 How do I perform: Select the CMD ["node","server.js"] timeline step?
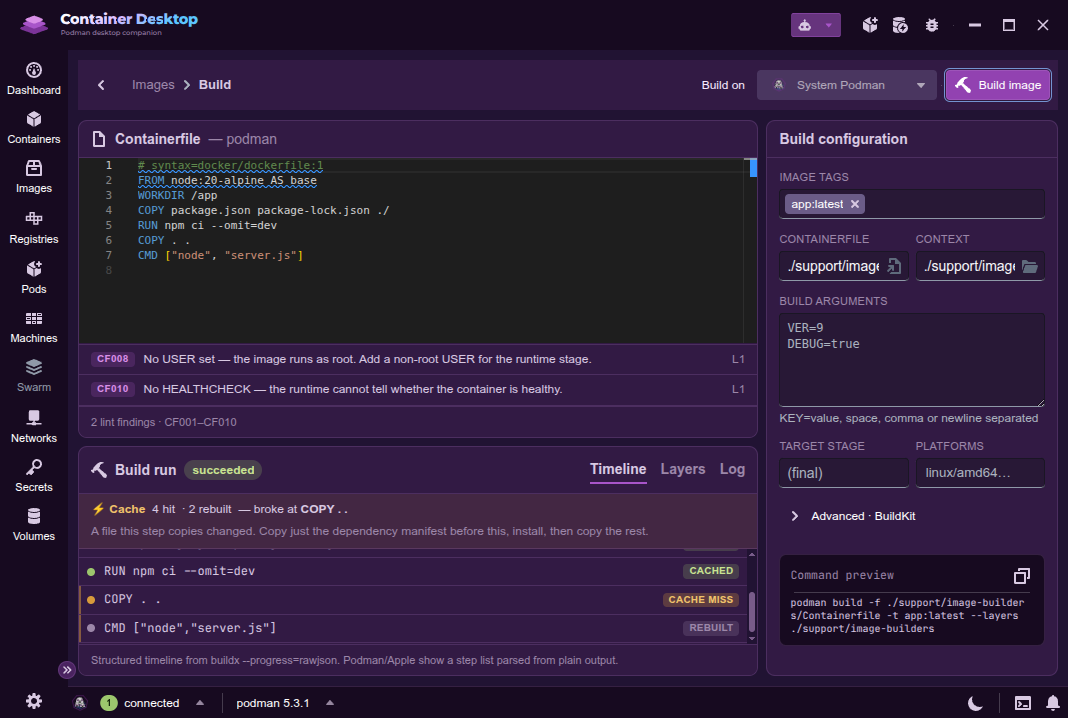point(413,628)
